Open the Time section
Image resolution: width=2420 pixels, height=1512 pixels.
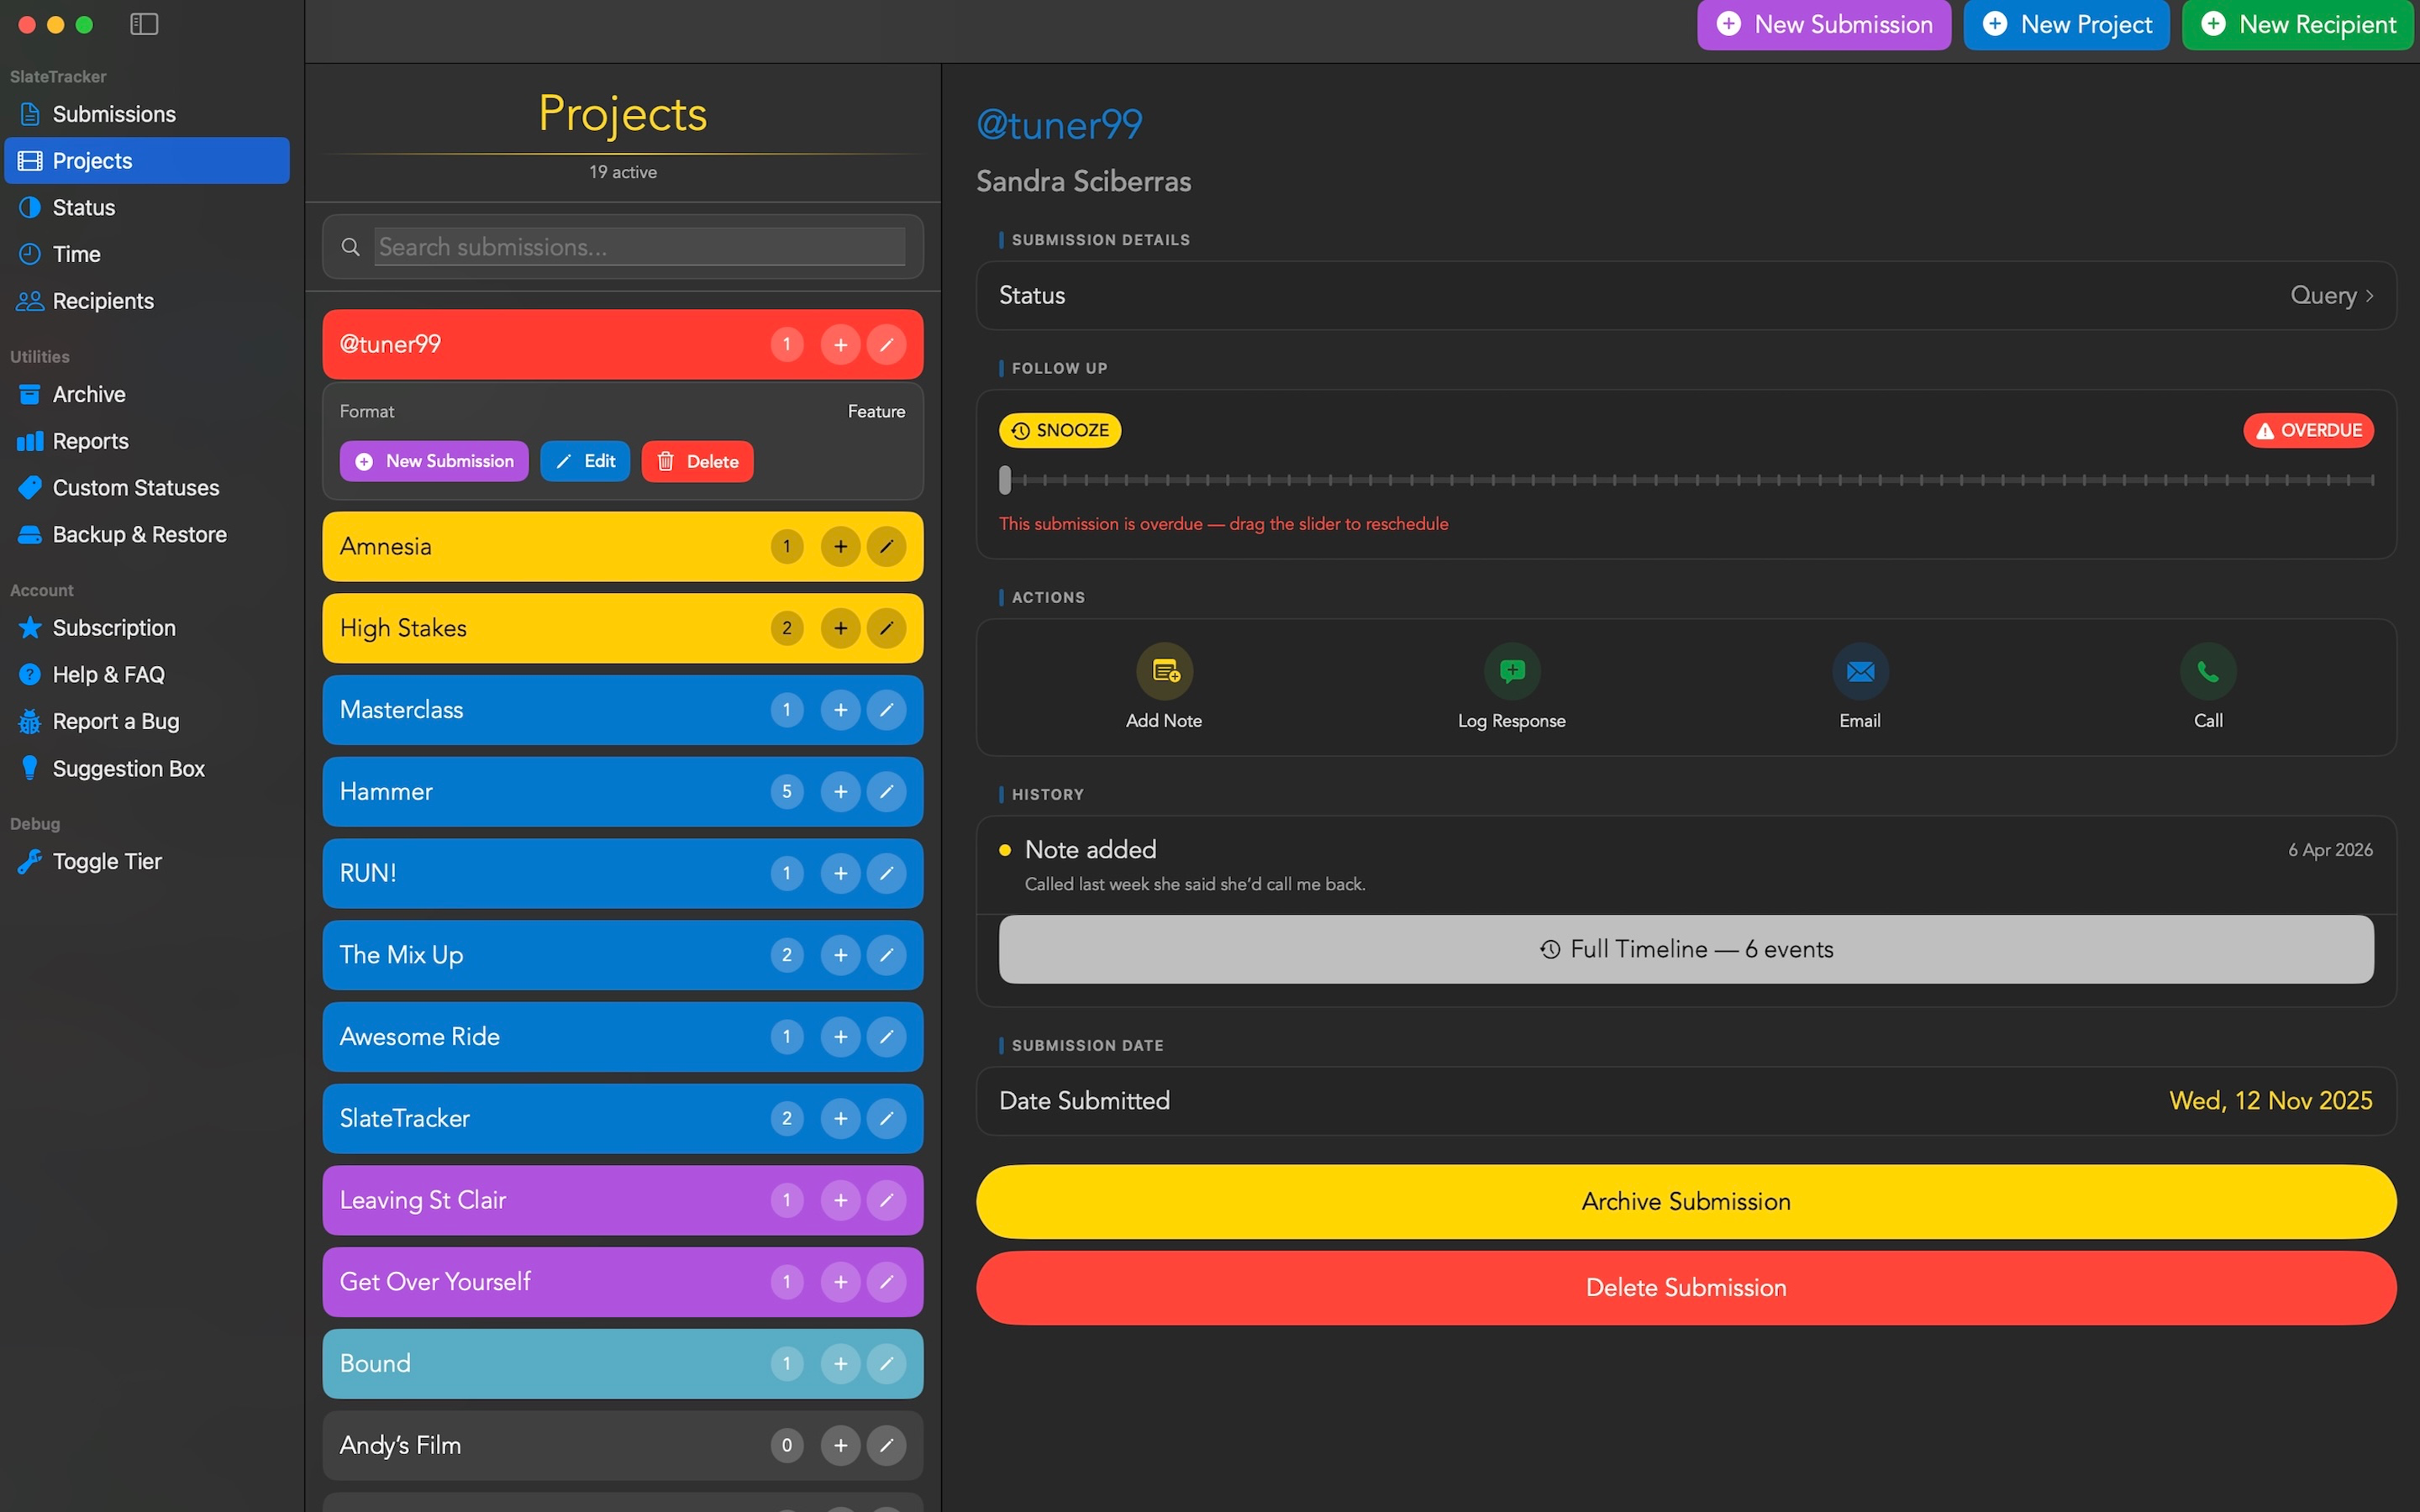tap(147, 254)
